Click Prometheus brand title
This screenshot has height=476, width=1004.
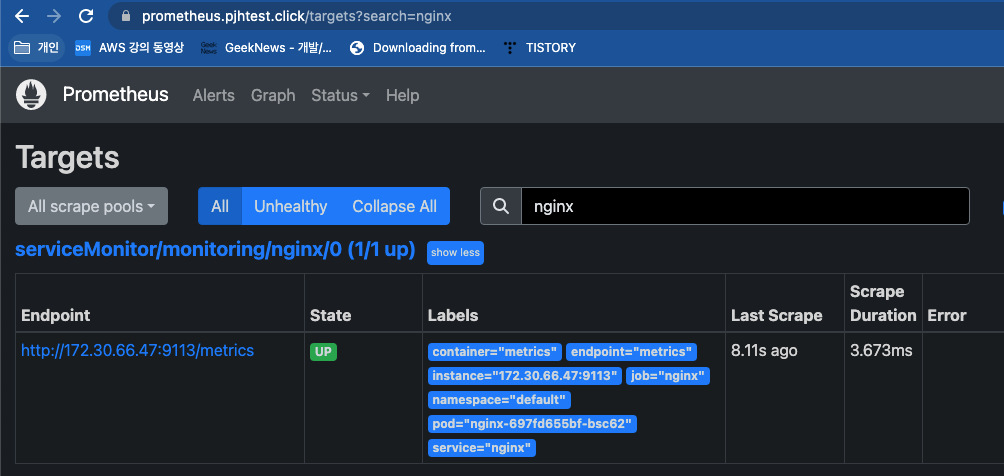point(115,95)
